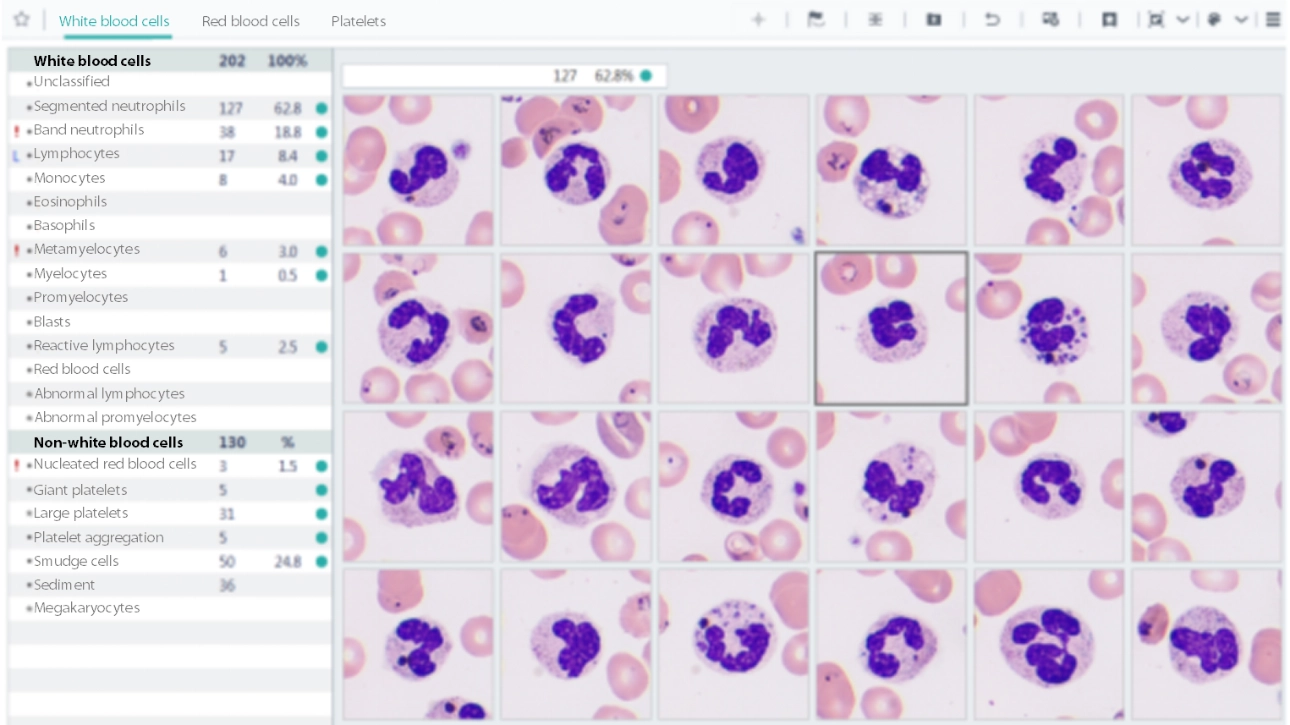The image size is (1290, 725).
Task: Select Reactive lymphocytes in the cell list
Action: [x=104, y=346]
